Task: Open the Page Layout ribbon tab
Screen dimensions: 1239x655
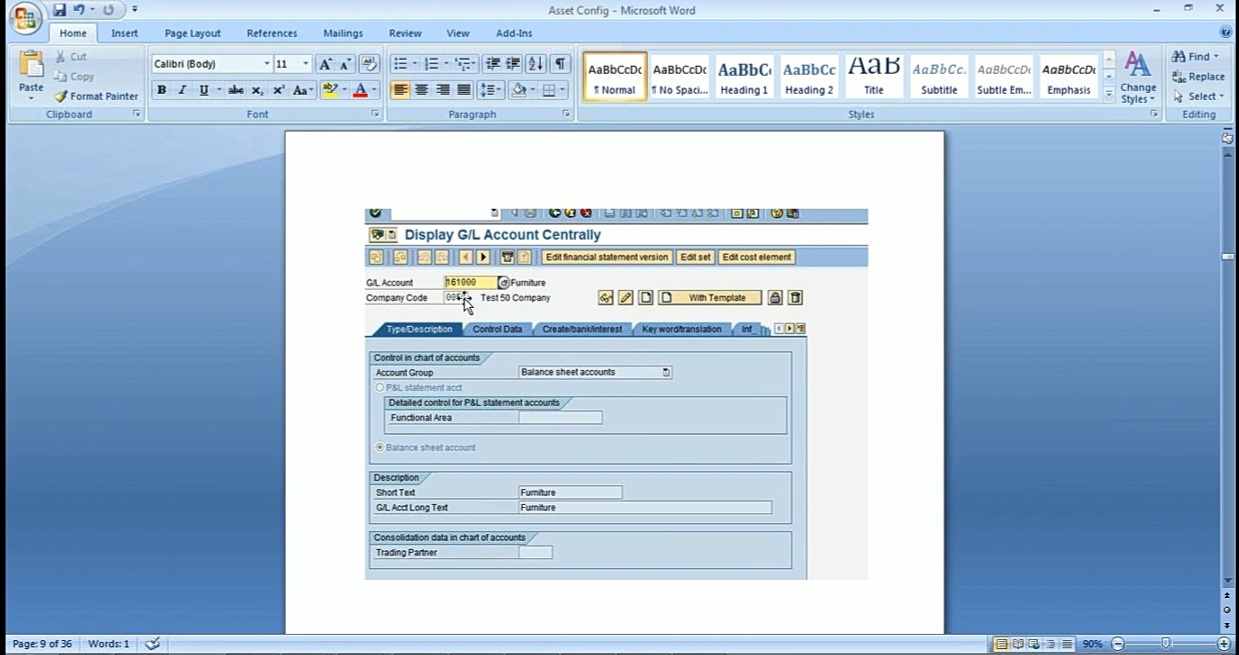Action: click(193, 33)
